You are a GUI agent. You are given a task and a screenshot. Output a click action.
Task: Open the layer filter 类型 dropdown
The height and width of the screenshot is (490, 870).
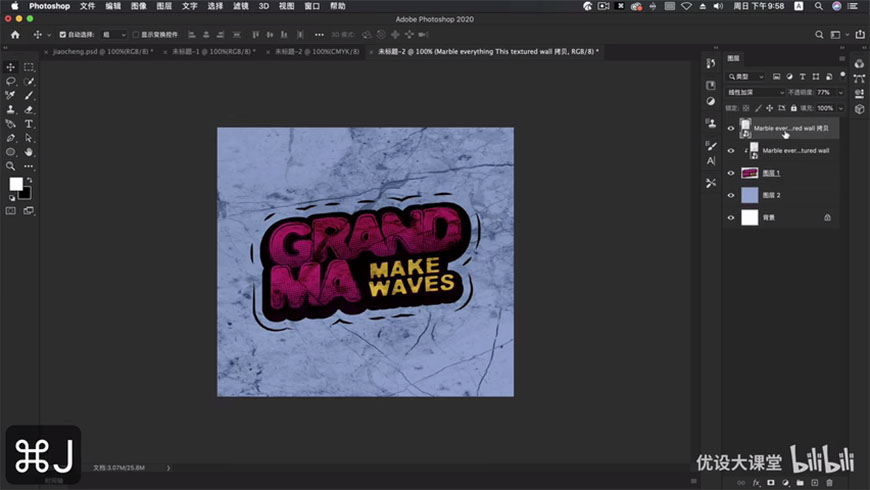(748, 76)
